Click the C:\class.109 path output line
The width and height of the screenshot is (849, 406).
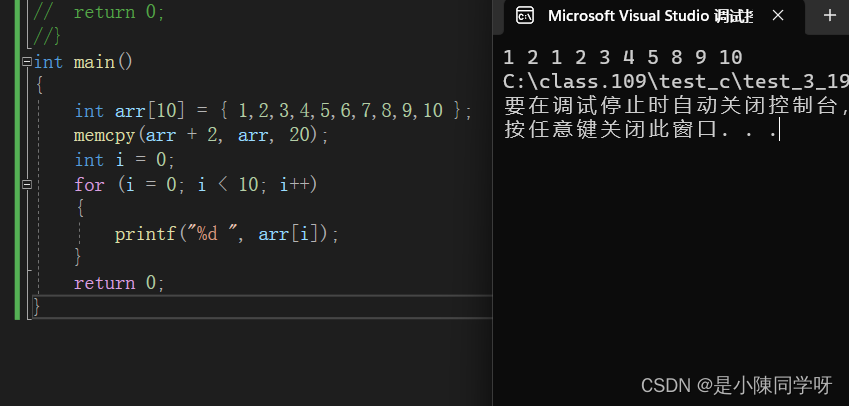tap(676, 82)
